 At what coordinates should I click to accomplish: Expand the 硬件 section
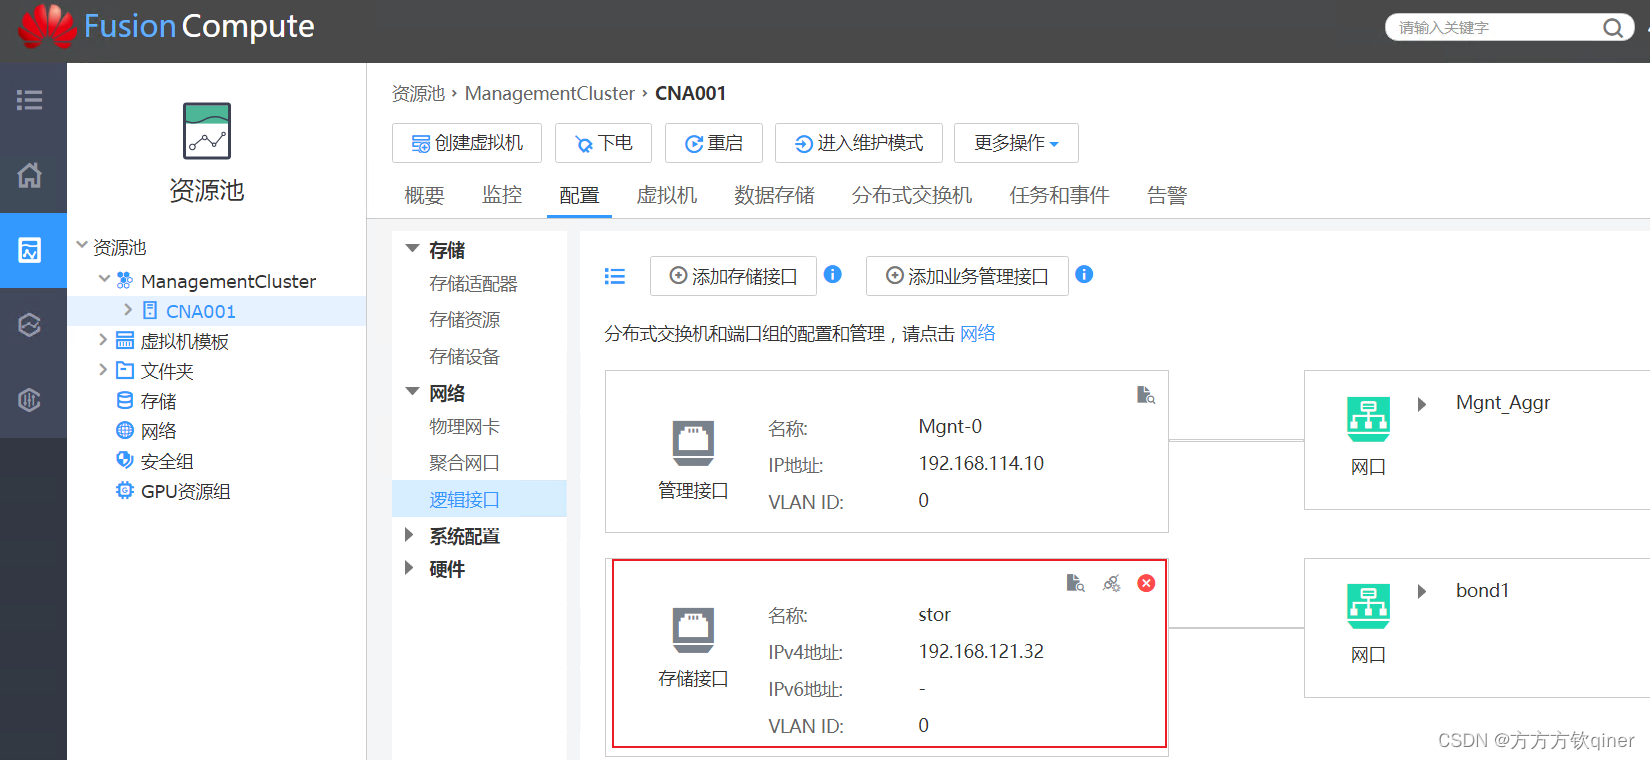point(409,568)
